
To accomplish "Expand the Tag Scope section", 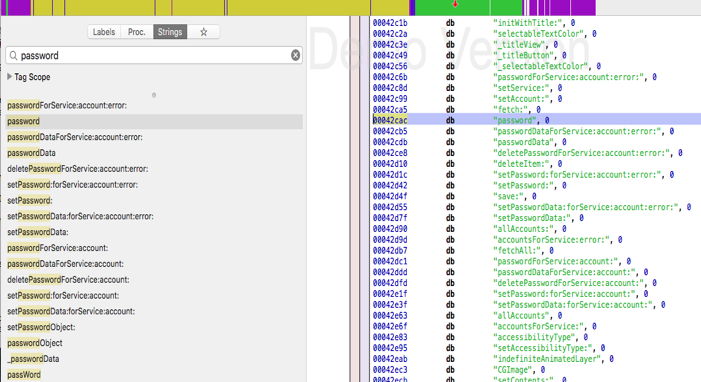I will tap(9, 76).
